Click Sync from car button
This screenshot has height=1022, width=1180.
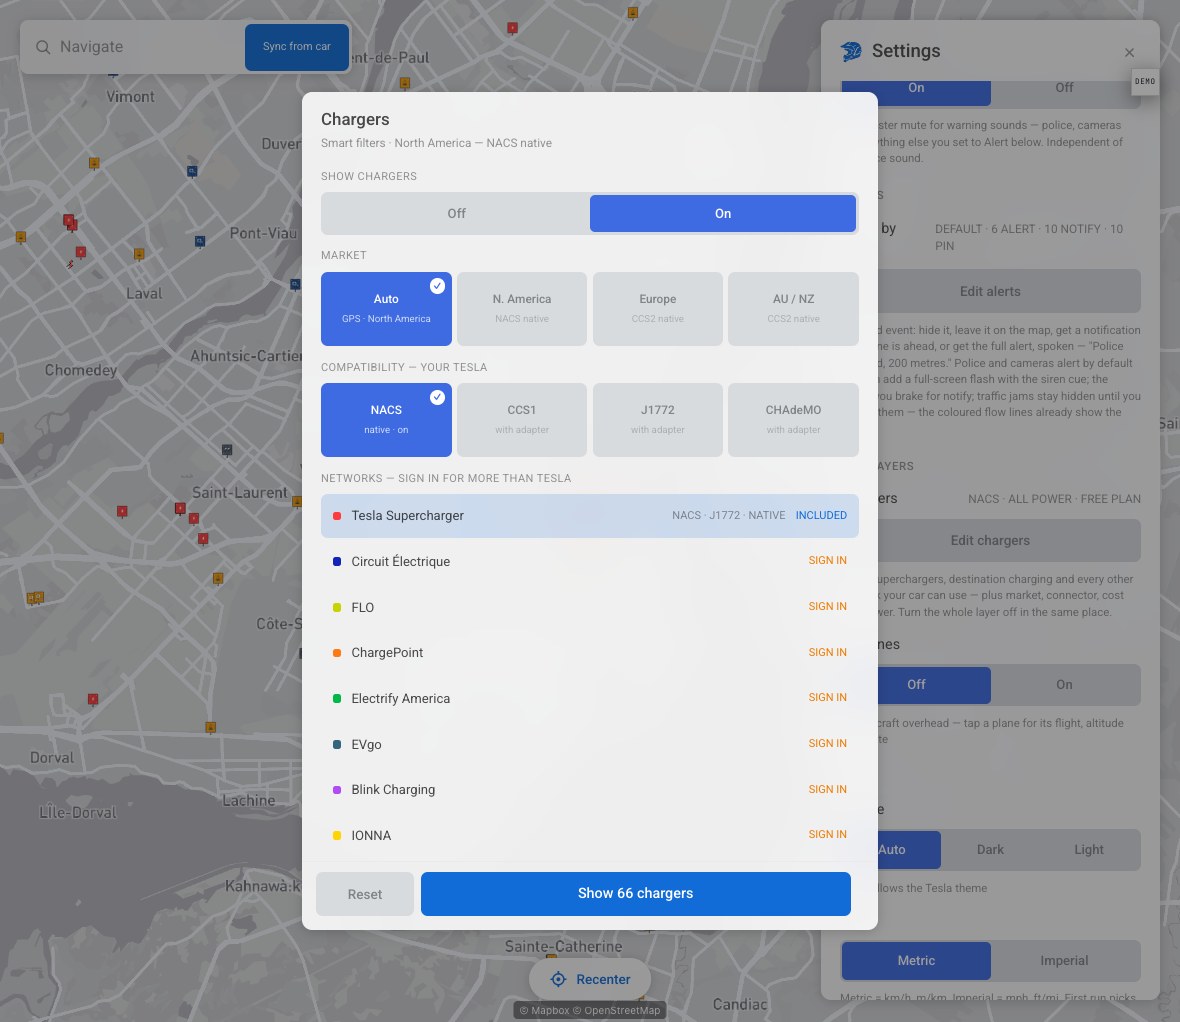click(x=297, y=47)
